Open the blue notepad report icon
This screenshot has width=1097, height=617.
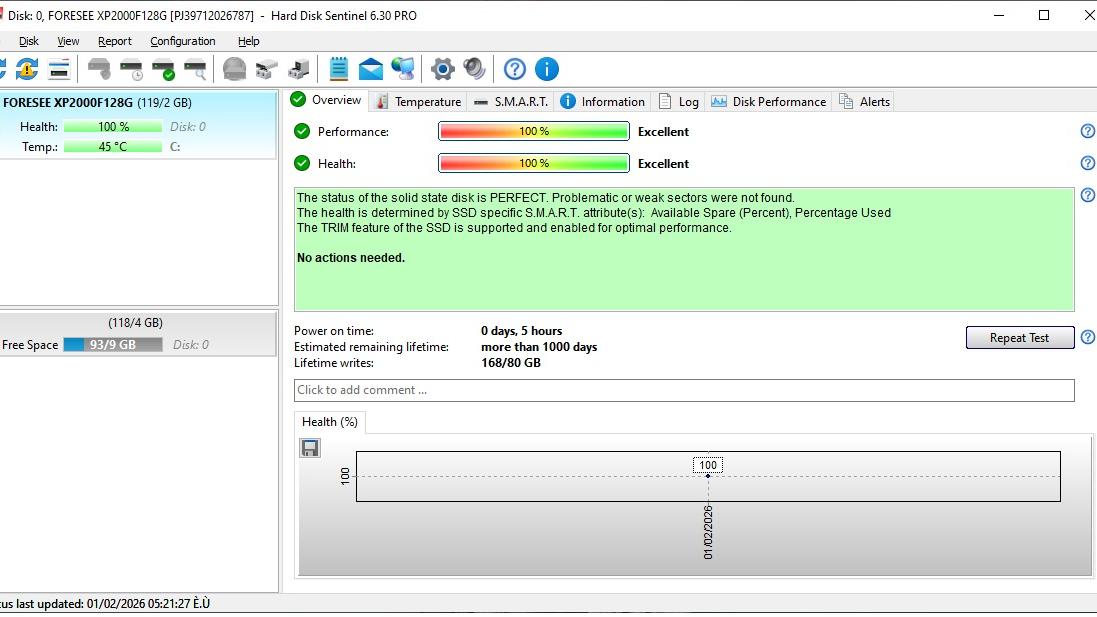click(339, 69)
